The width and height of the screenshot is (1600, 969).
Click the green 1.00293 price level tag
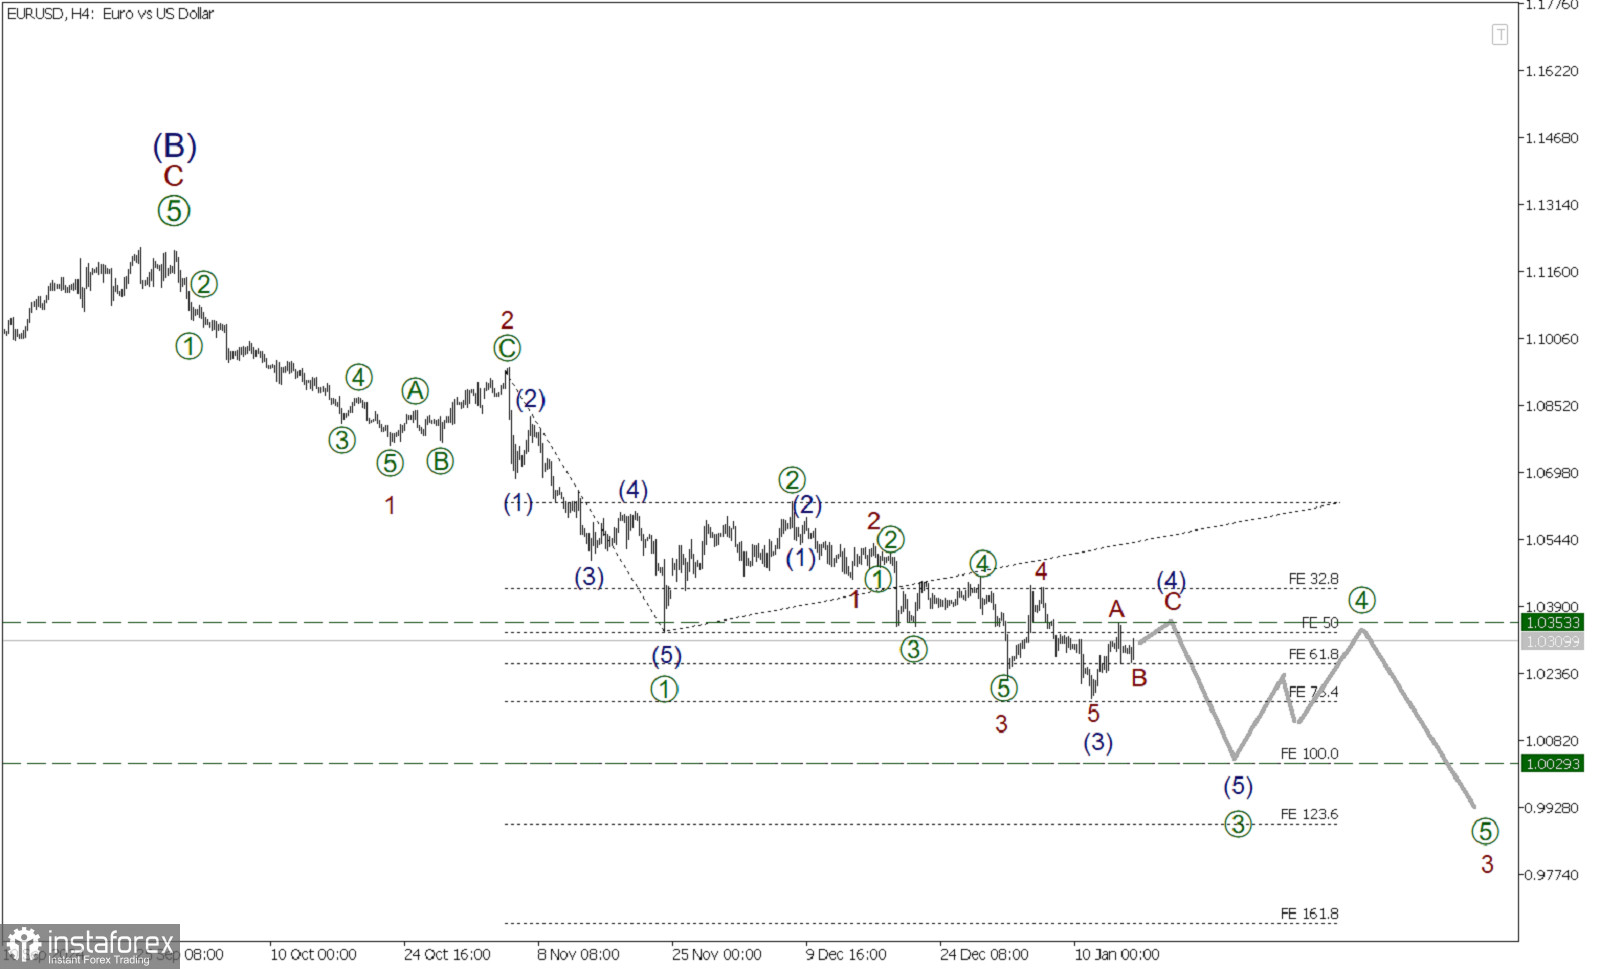point(1552,763)
